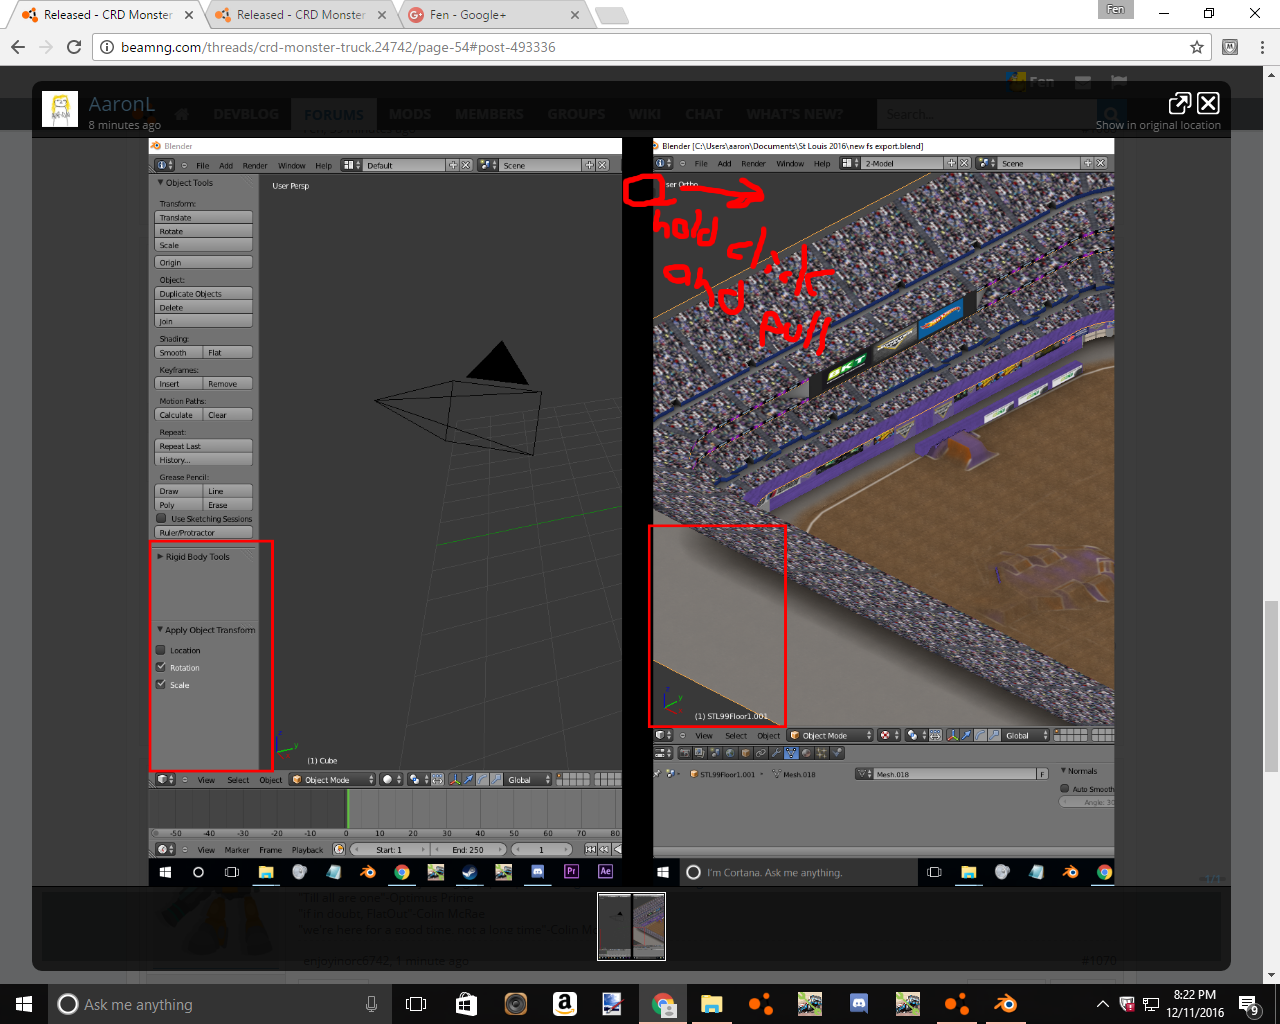Open AaronL's profile link
The width and height of the screenshot is (1280, 1024).
[x=122, y=103]
